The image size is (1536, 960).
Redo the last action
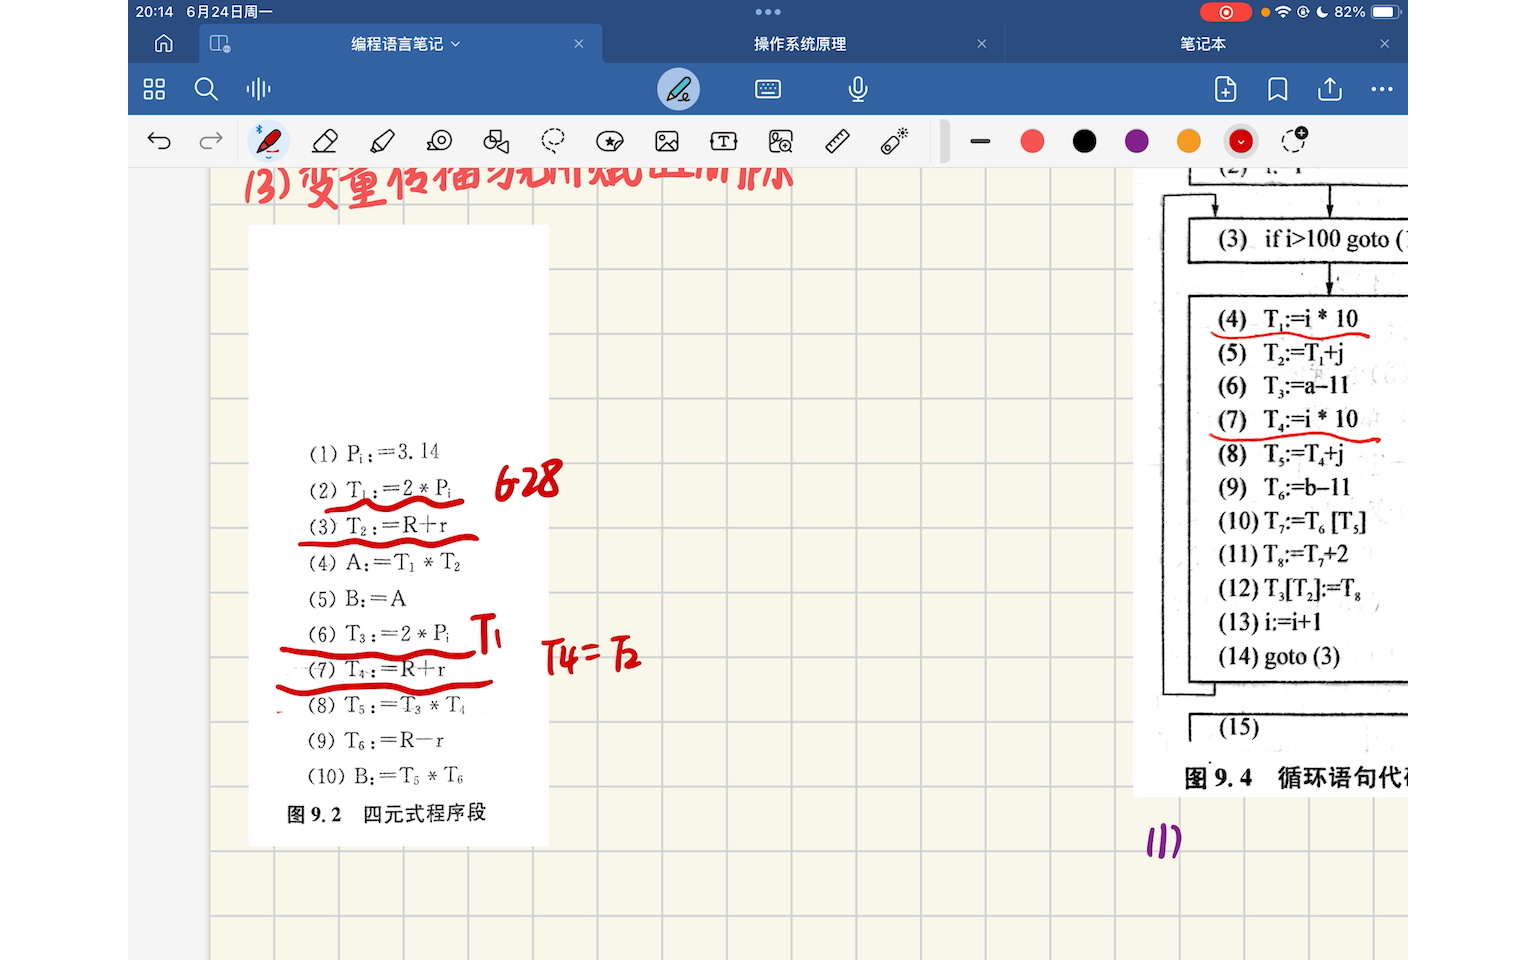211,141
